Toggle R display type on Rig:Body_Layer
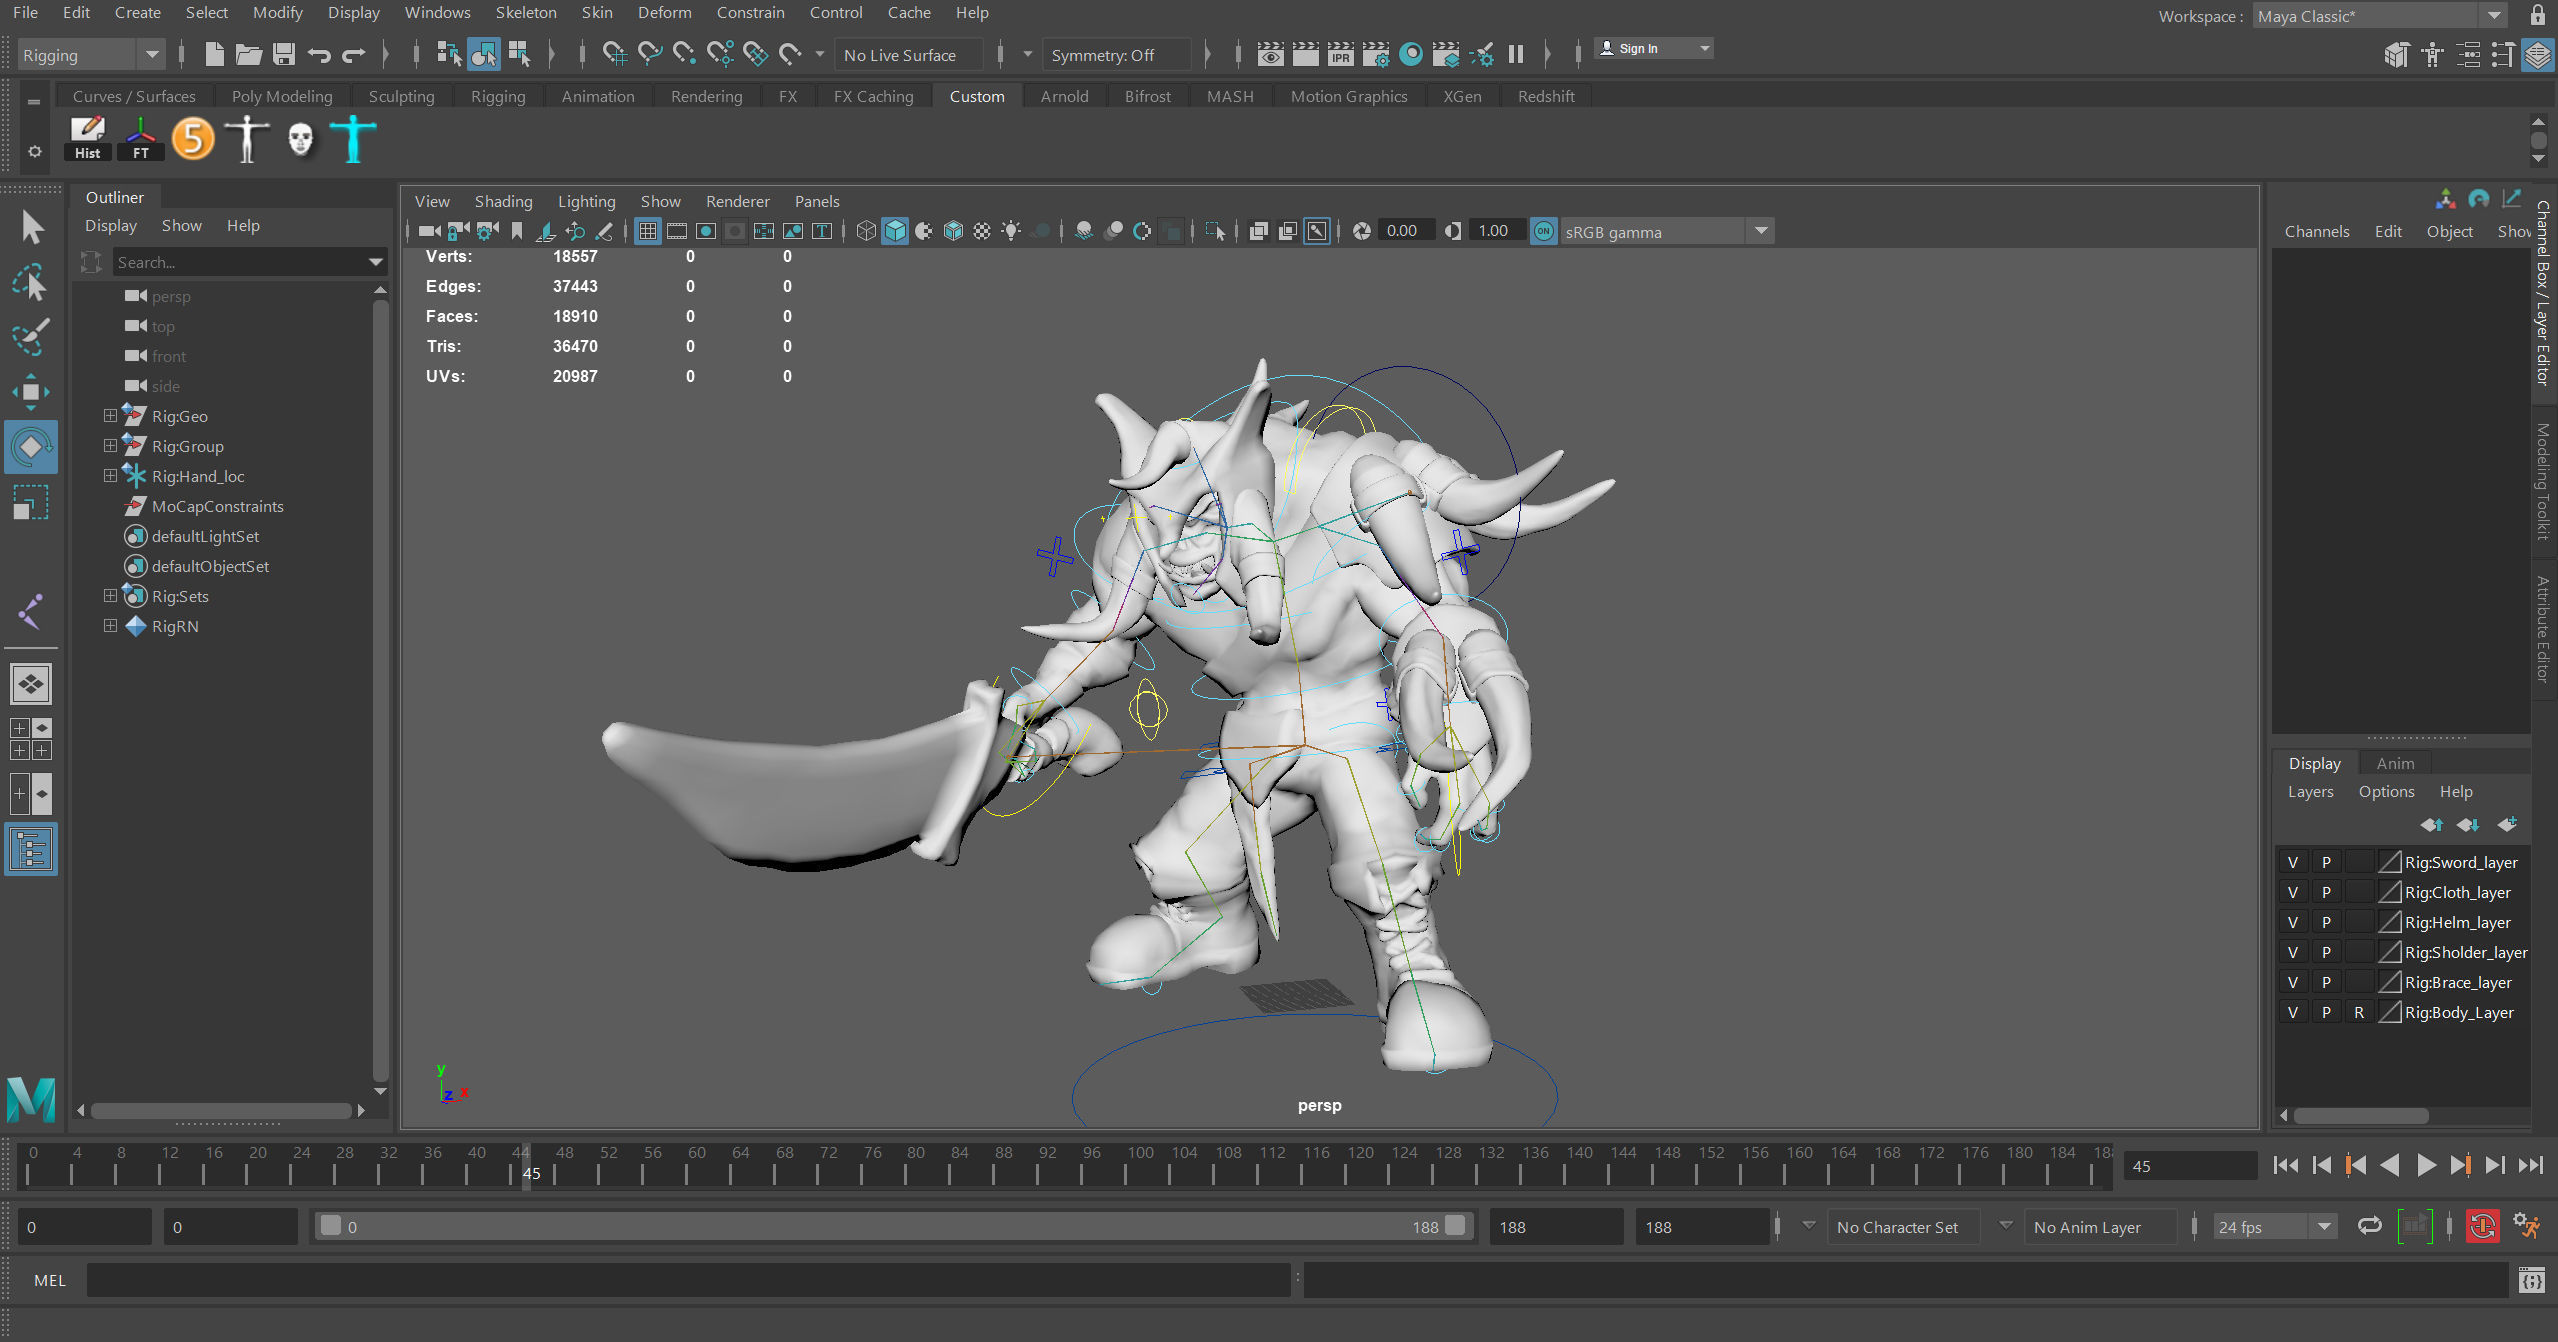 pyautogui.click(x=2359, y=1012)
